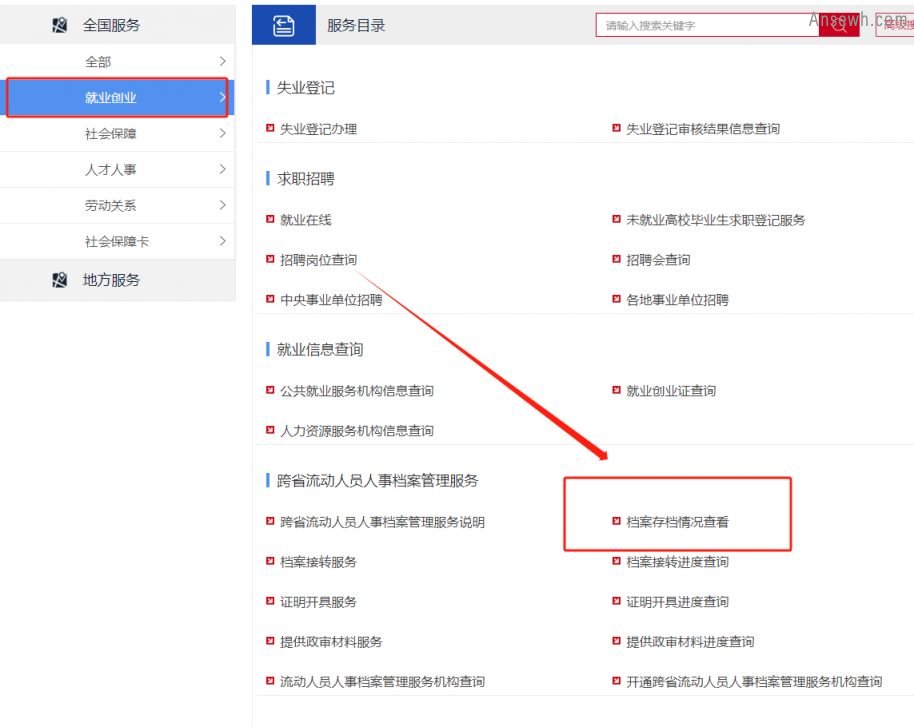Select 就业创业 in the sidebar
The height and width of the screenshot is (727, 914).
pyautogui.click(x=111, y=98)
